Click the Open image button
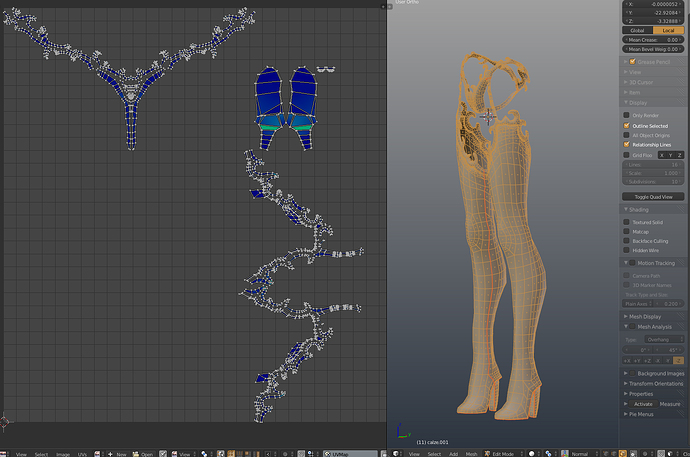This screenshot has width=690, height=457. (x=143, y=454)
